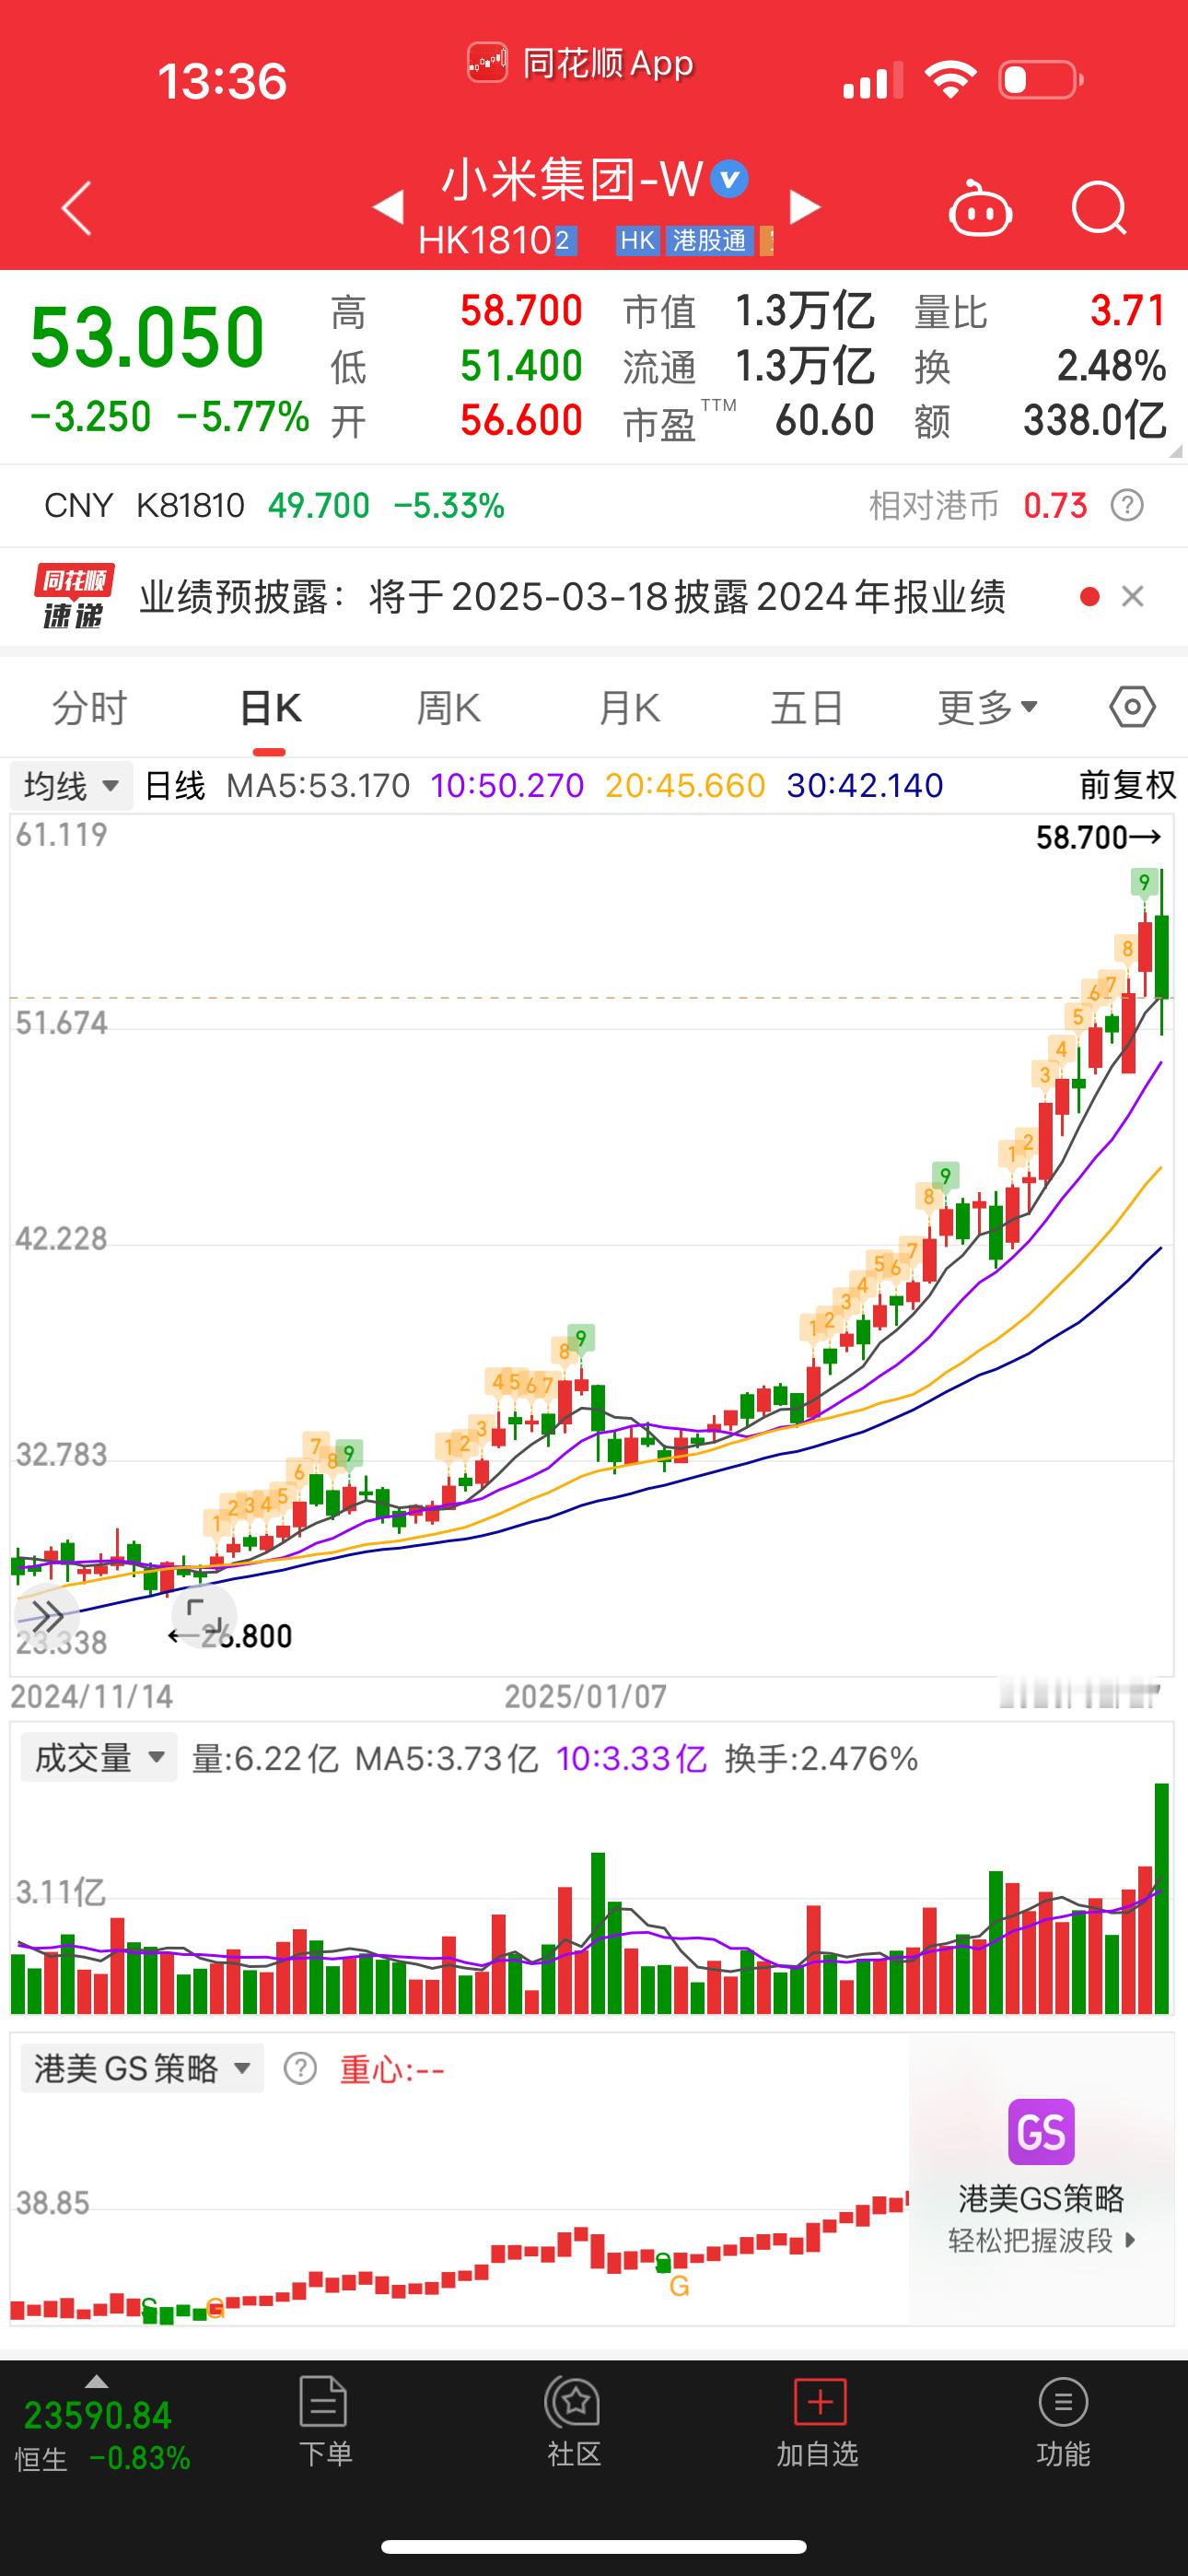Read the 业绩预披露 2025-03-18 announcement
This screenshot has height=2576, width=1188.
[x=572, y=597]
